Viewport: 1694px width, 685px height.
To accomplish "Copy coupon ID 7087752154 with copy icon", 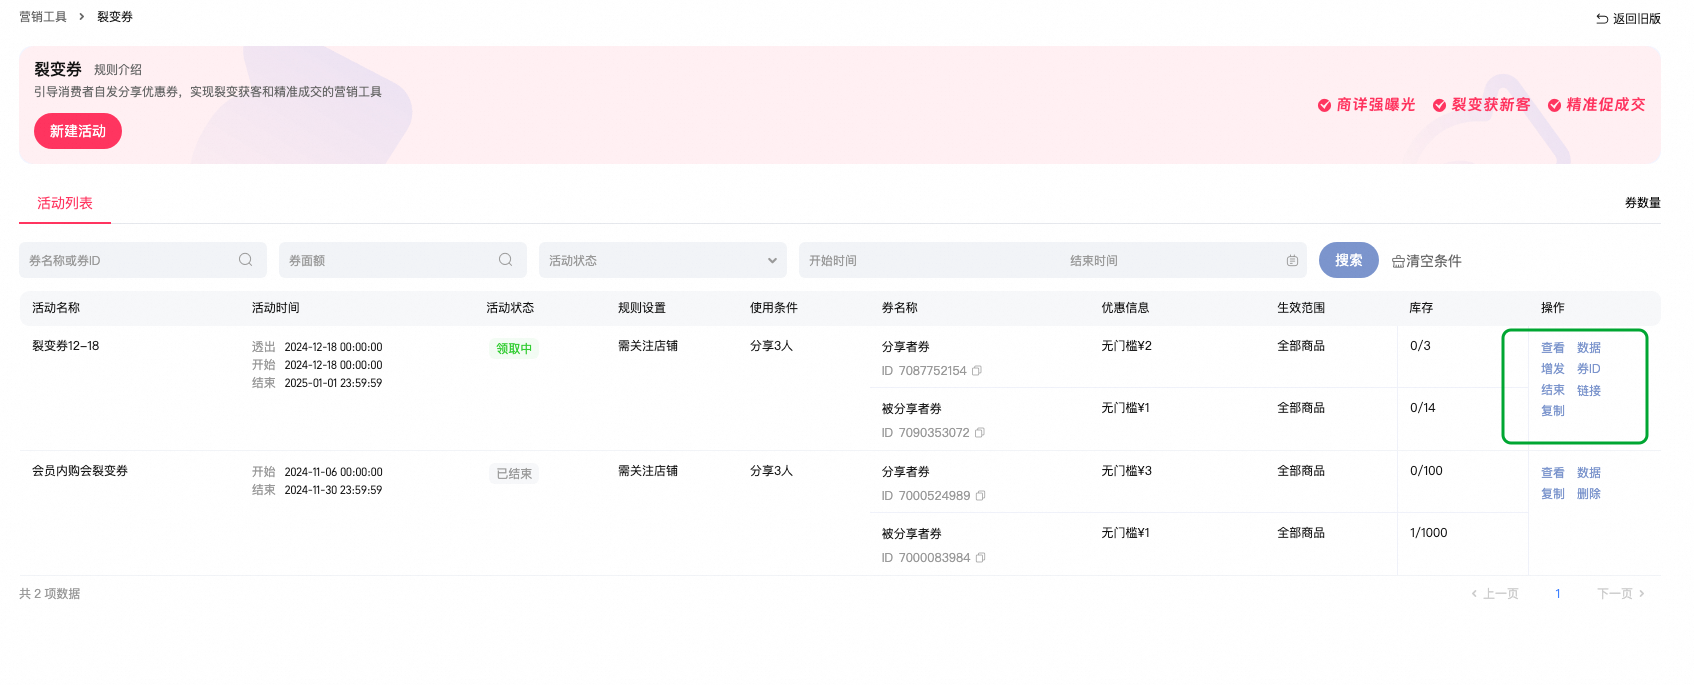I will [977, 371].
